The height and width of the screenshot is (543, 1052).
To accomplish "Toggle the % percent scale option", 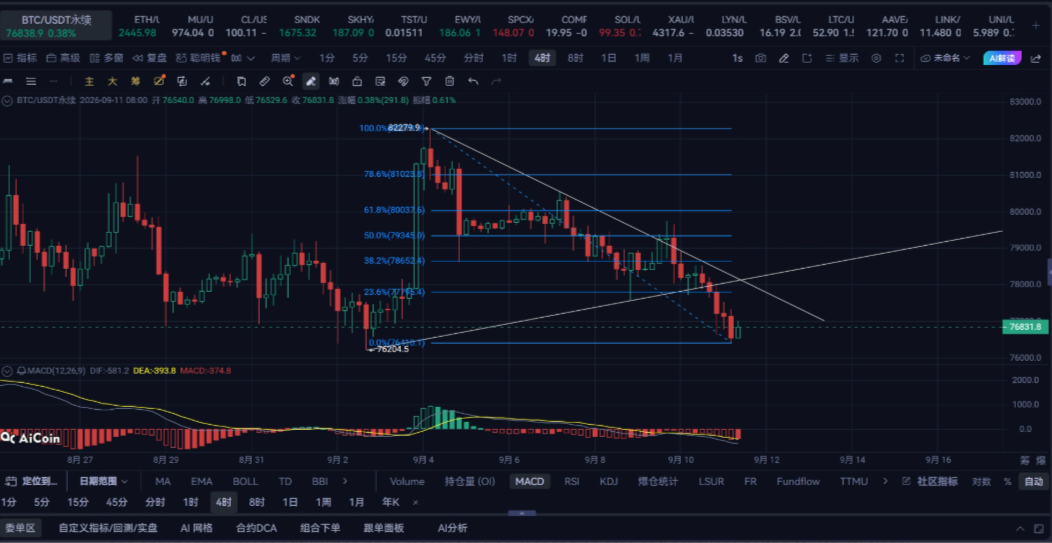I will [1007, 481].
